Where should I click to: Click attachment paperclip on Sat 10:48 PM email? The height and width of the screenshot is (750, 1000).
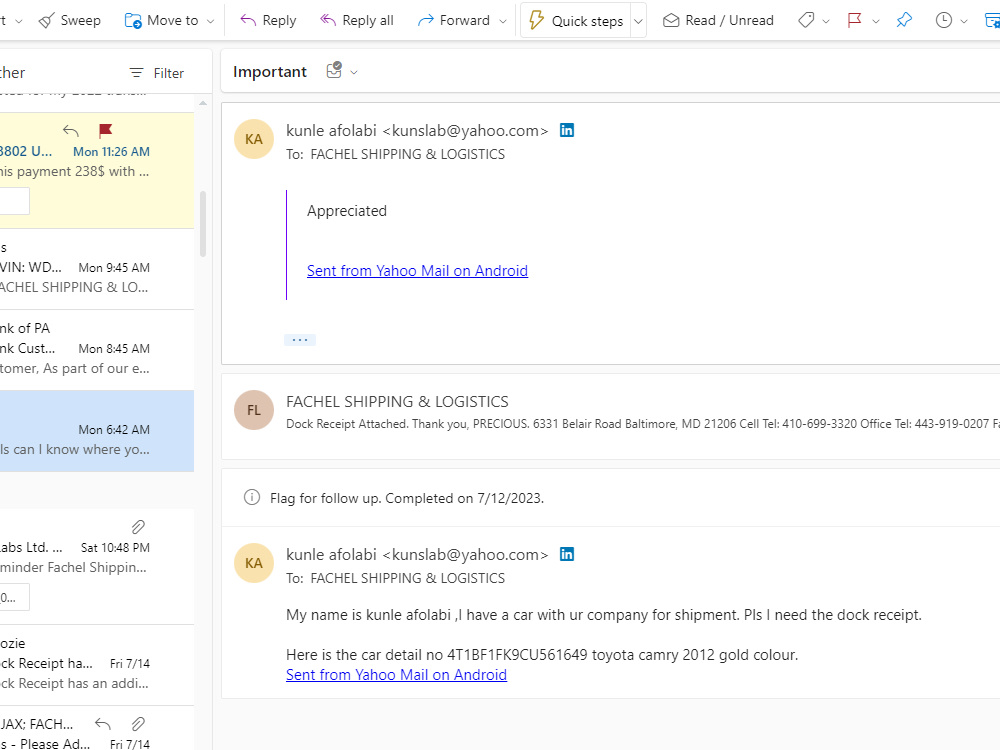[138, 527]
